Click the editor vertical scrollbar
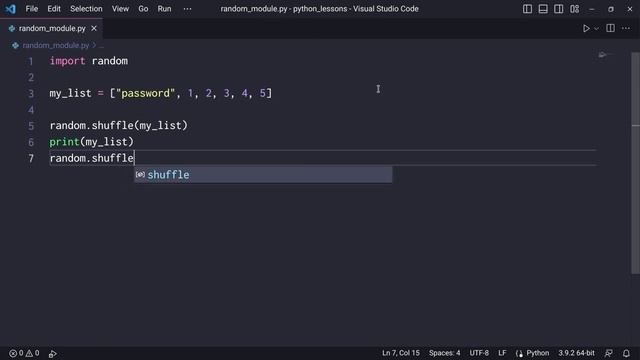 click(x=636, y=163)
